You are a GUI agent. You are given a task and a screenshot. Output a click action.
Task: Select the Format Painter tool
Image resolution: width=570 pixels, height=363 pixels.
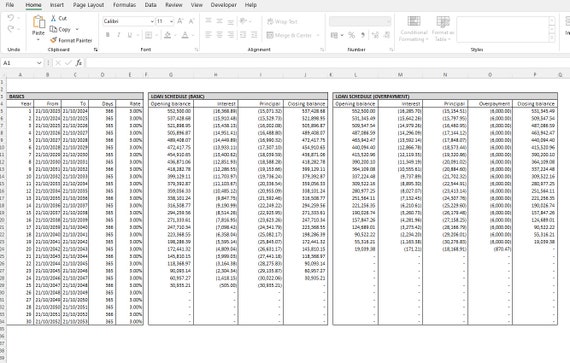click(71, 40)
